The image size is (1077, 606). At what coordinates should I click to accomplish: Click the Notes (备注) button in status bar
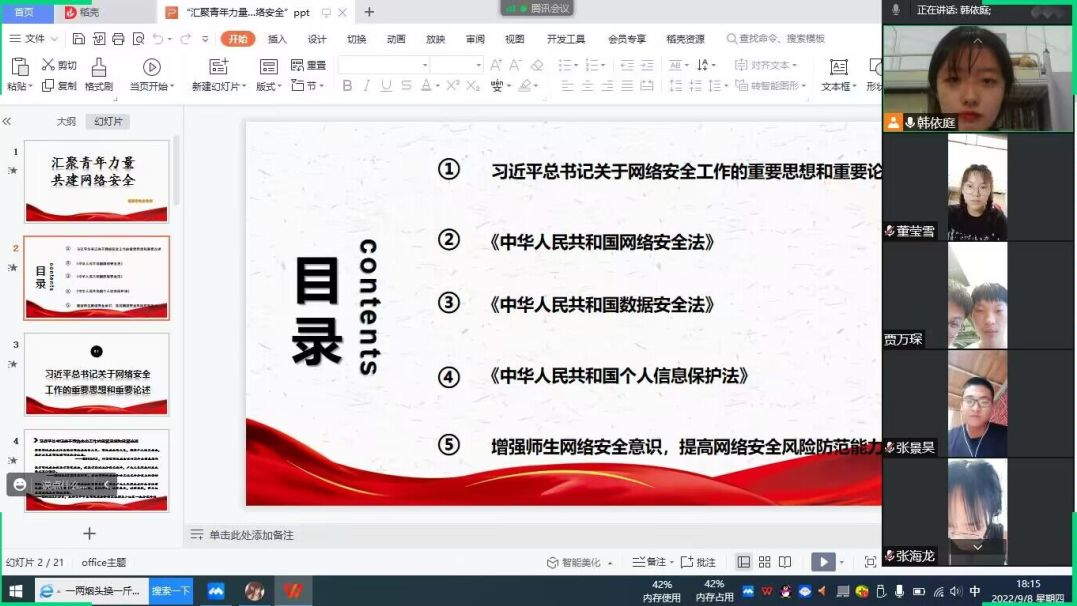(656, 562)
